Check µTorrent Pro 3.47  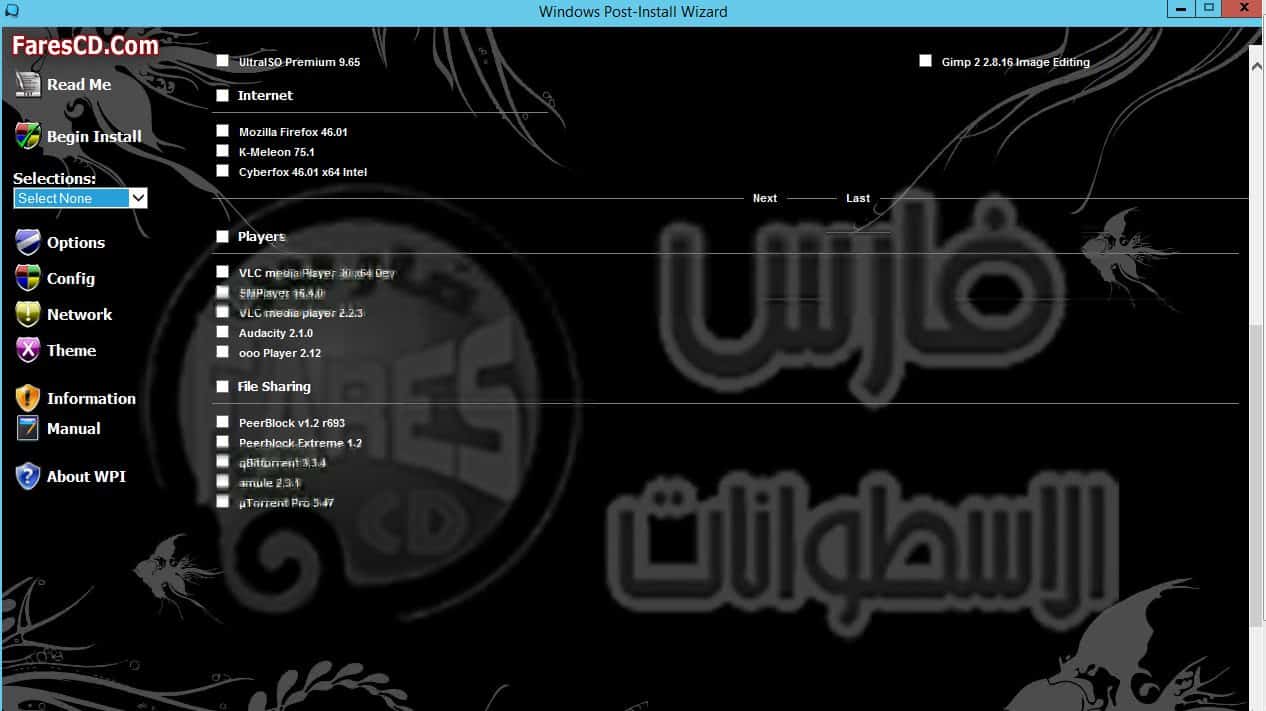click(222, 502)
